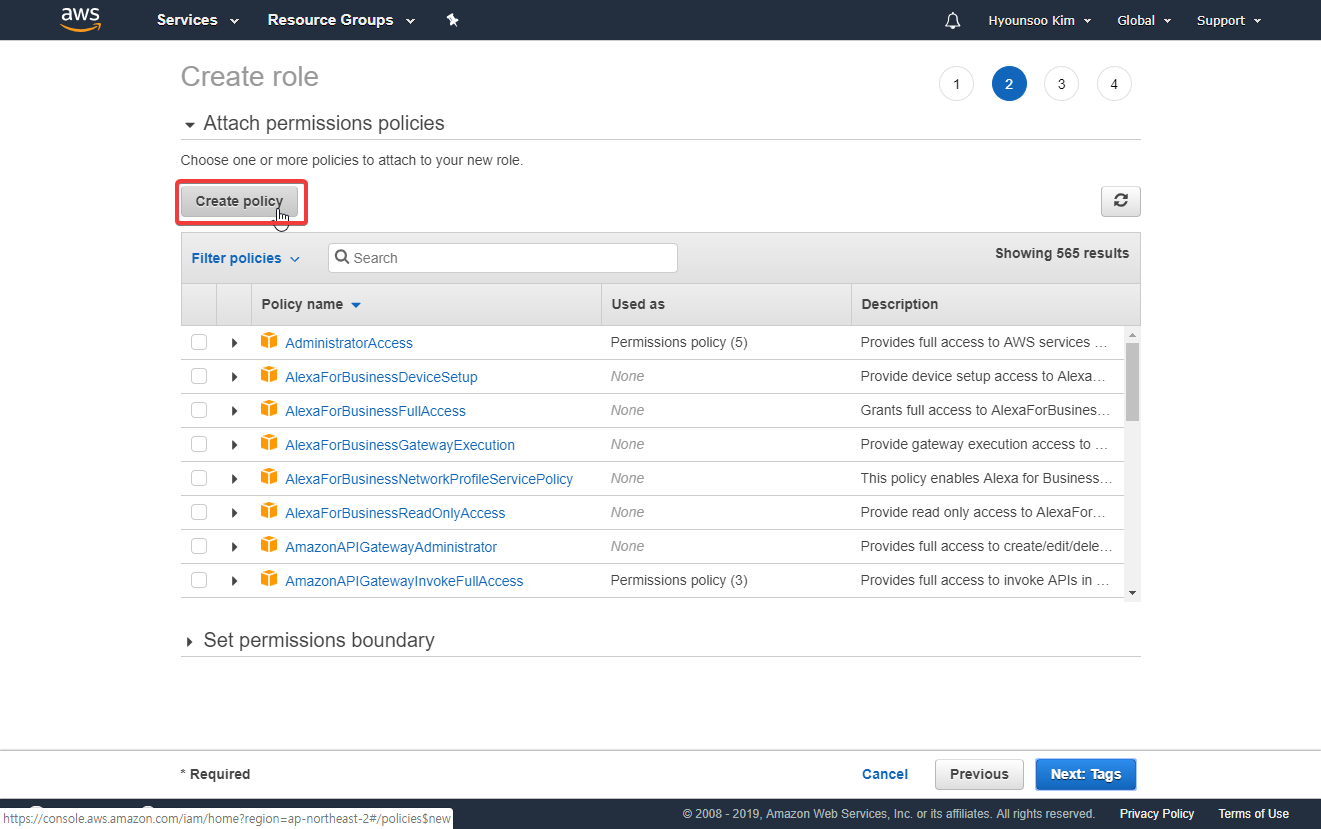Click the search magnifier icon
This screenshot has width=1321, height=829.
[x=342, y=257]
